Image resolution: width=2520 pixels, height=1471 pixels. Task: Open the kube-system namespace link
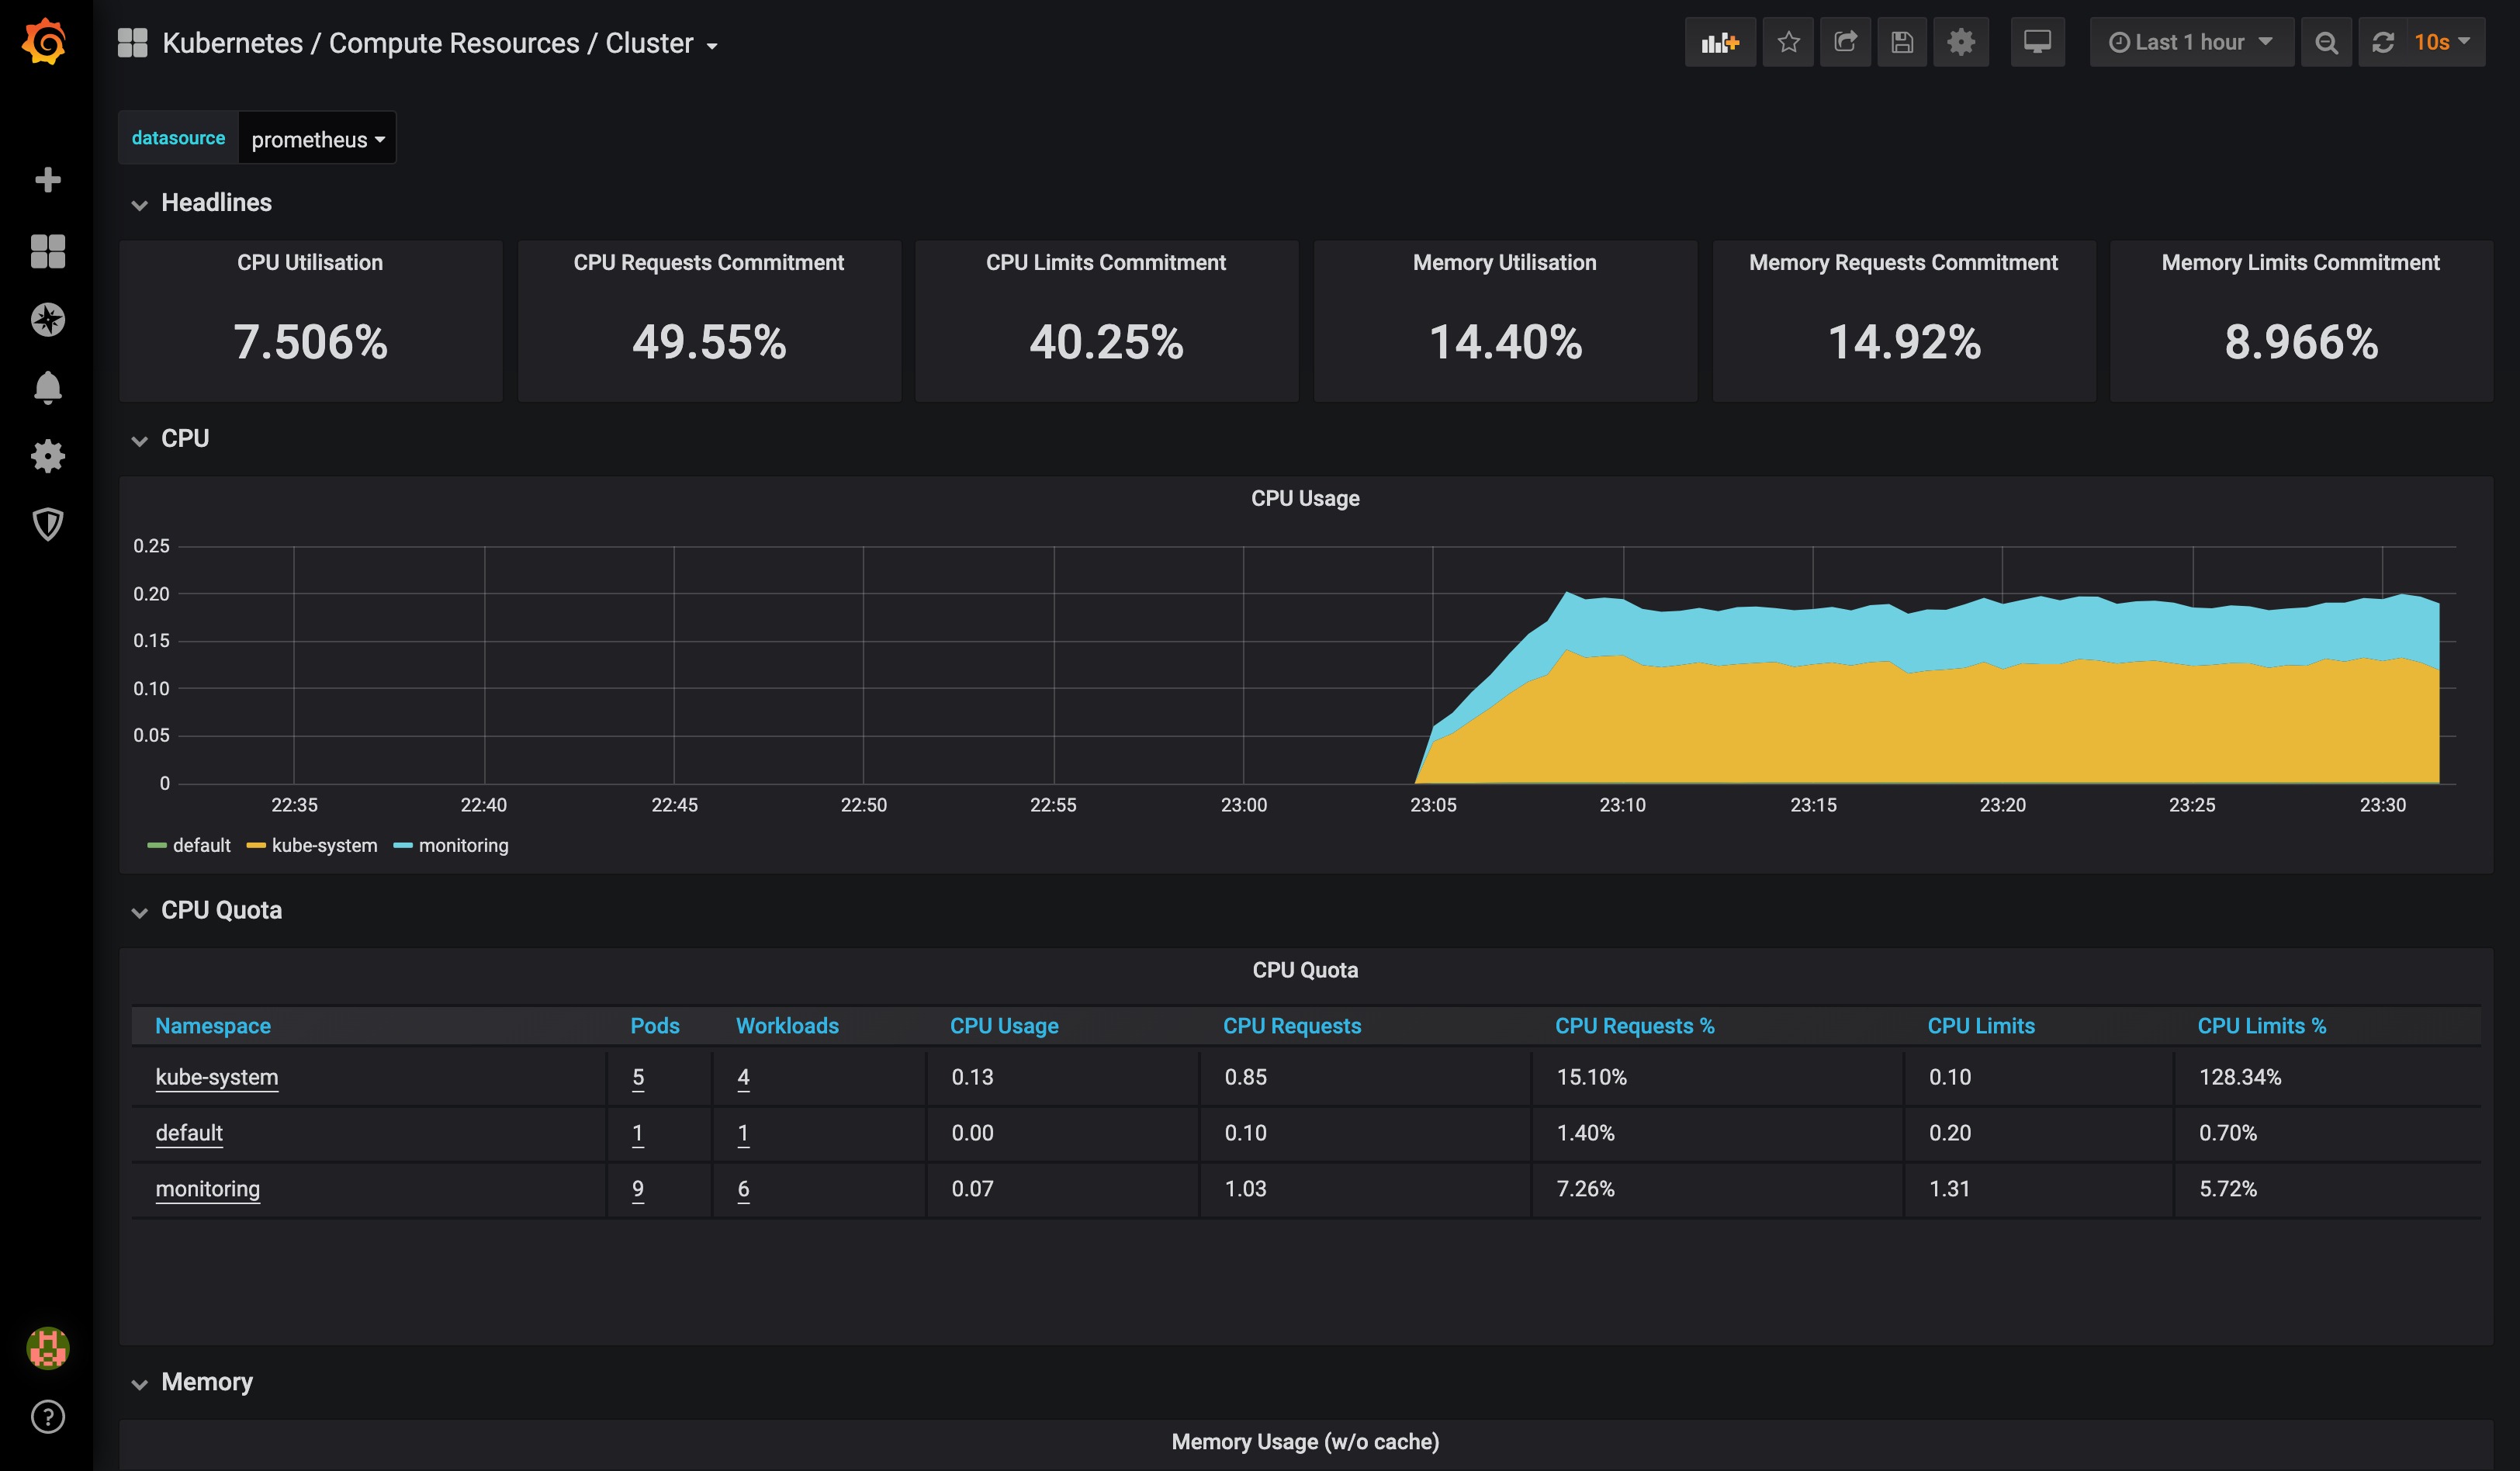pos(217,1077)
